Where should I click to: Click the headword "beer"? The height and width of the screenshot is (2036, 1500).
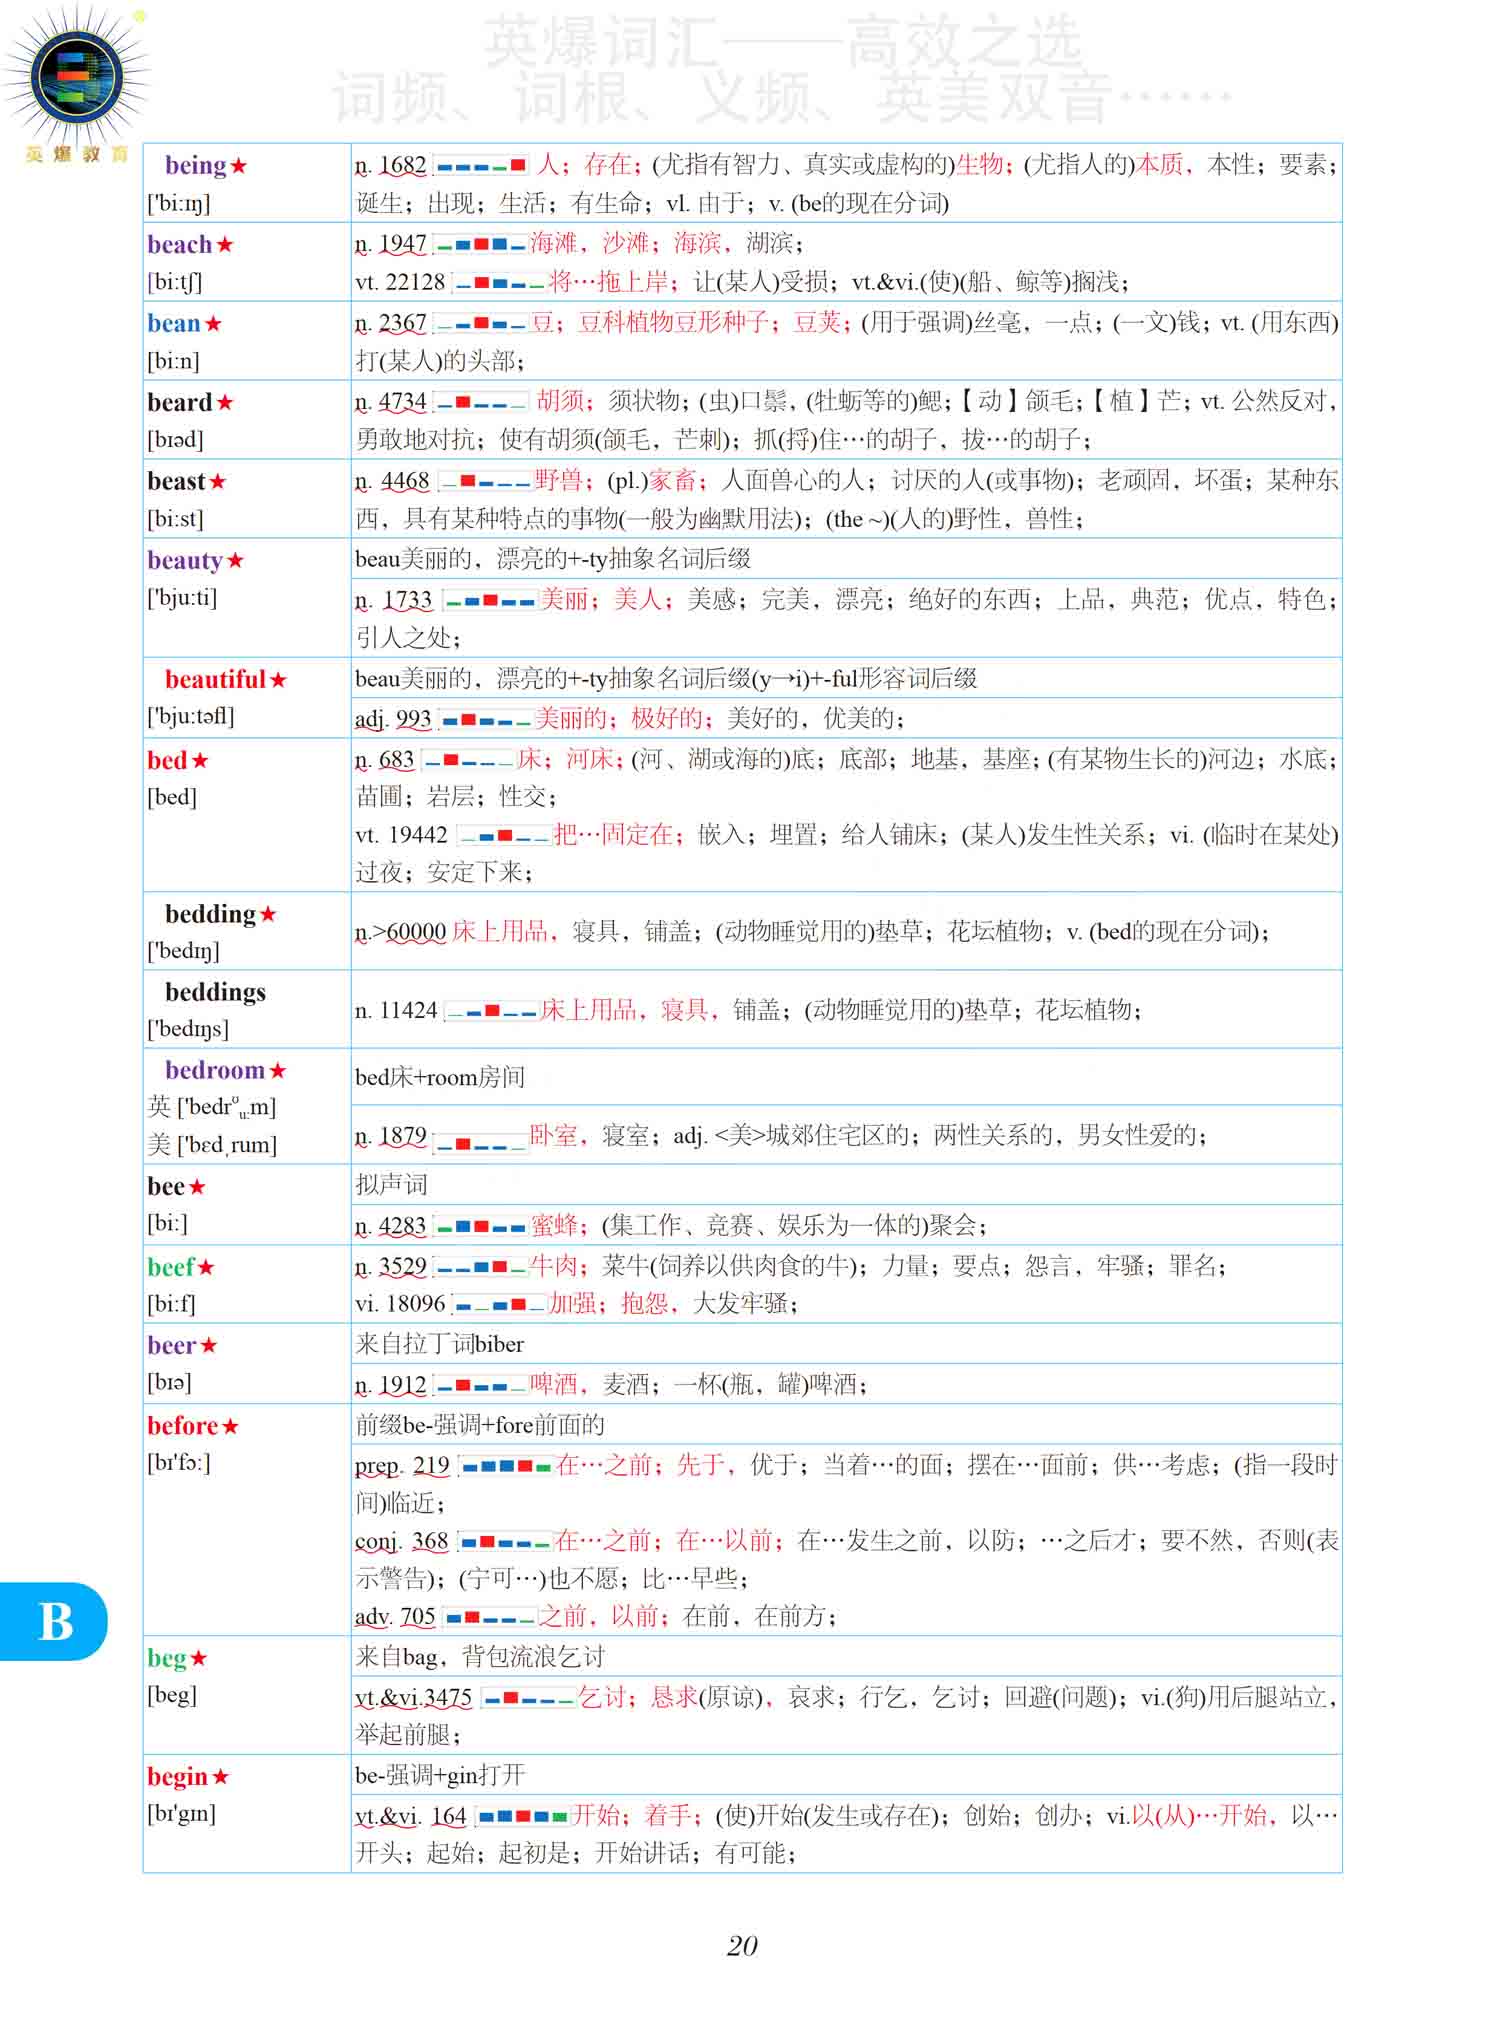[x=172, y=1346]
